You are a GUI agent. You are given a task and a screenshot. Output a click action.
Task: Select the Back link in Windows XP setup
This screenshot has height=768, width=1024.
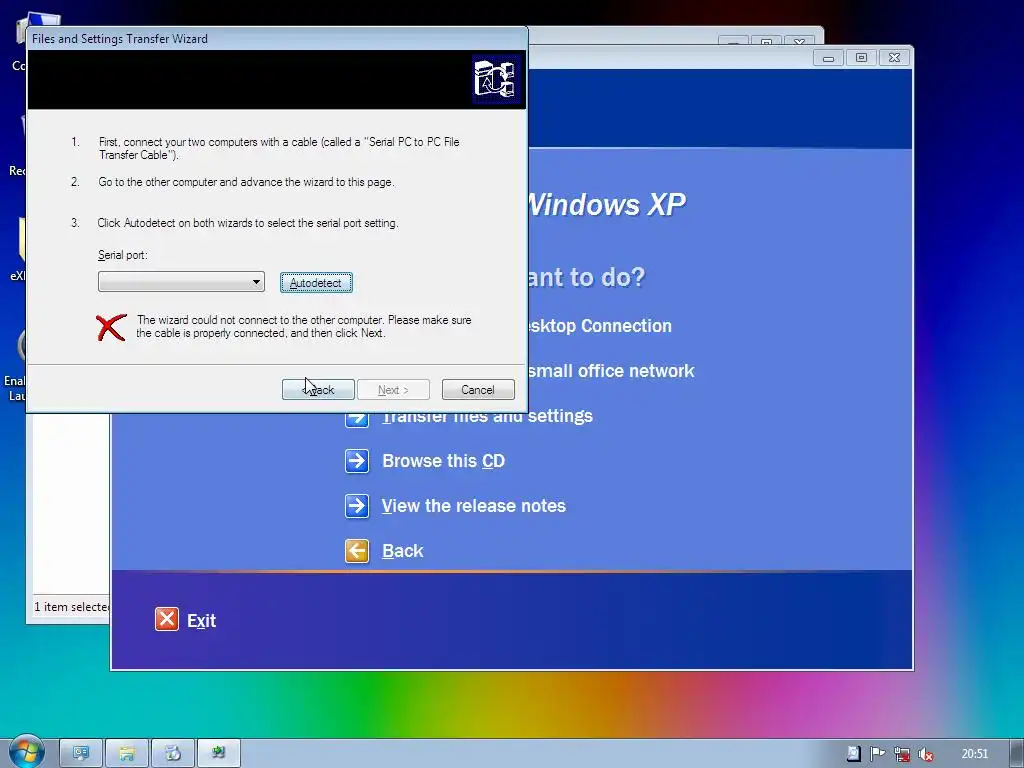[402, 551]
